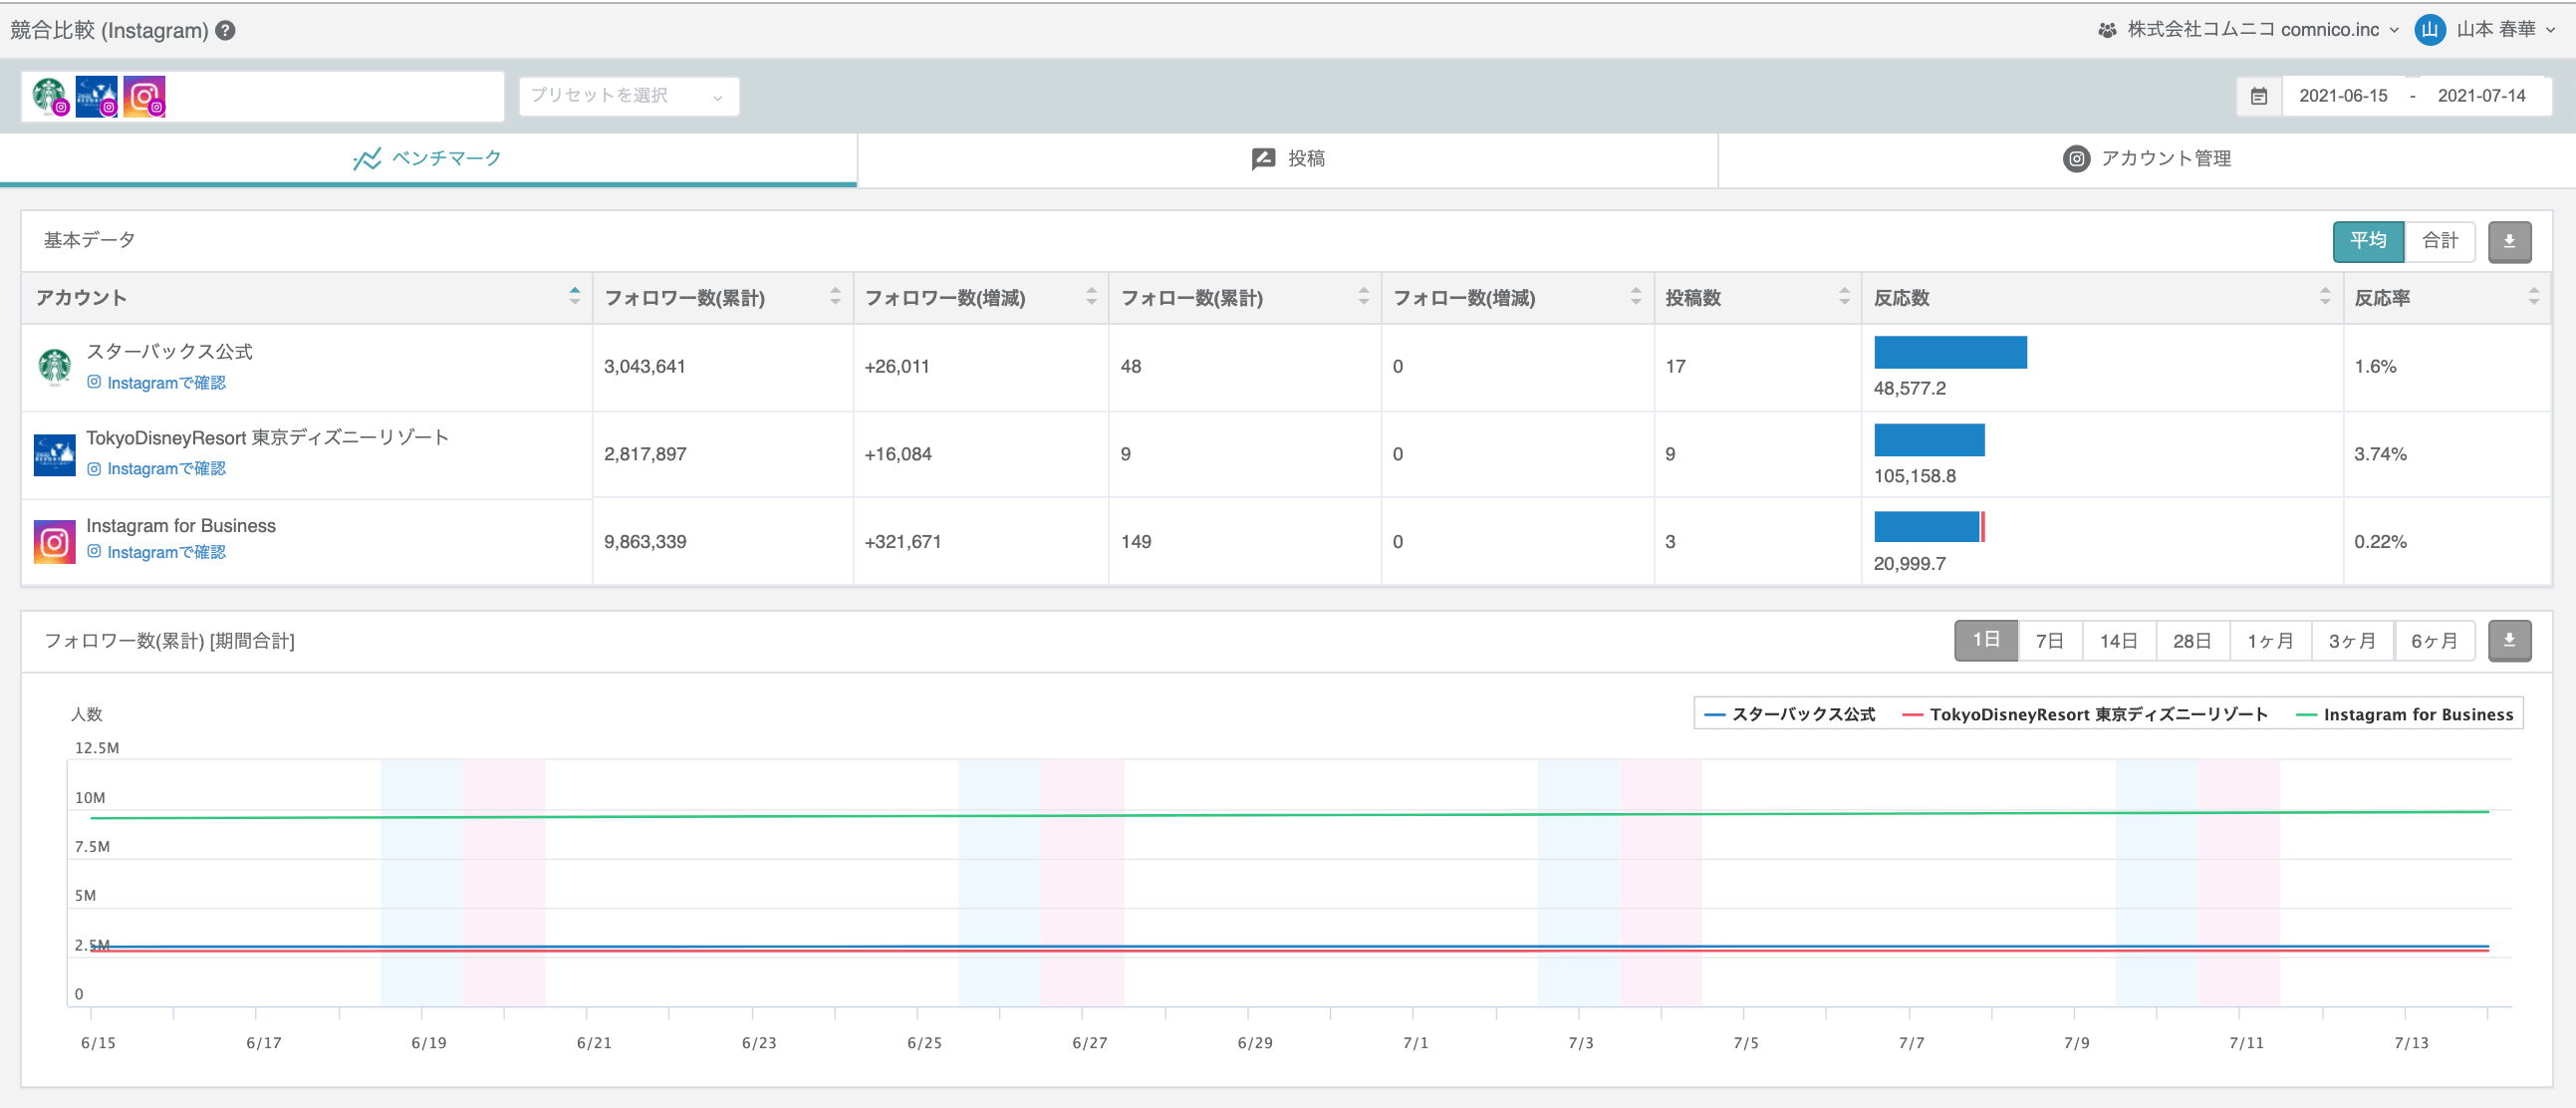Click the Tokyo Disney Resort account chip
Image resolution: width=2576 pixels, height=1108 pixels.
pyautogui.click(x=97, y=96)
